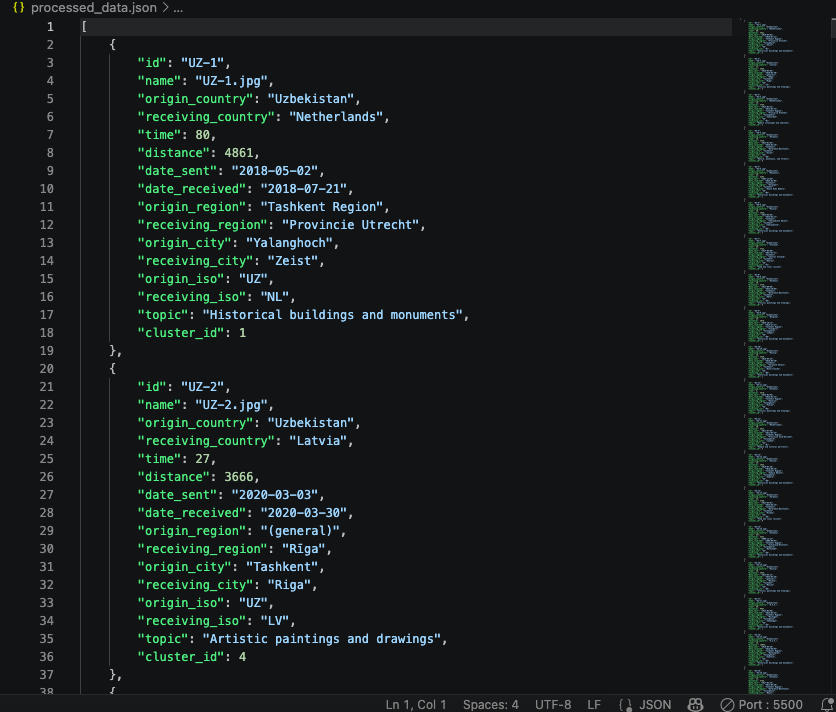Open processed_data.json breadcrumb item
The height and width of the screenshot is (712, 836).
coord(93,8)
